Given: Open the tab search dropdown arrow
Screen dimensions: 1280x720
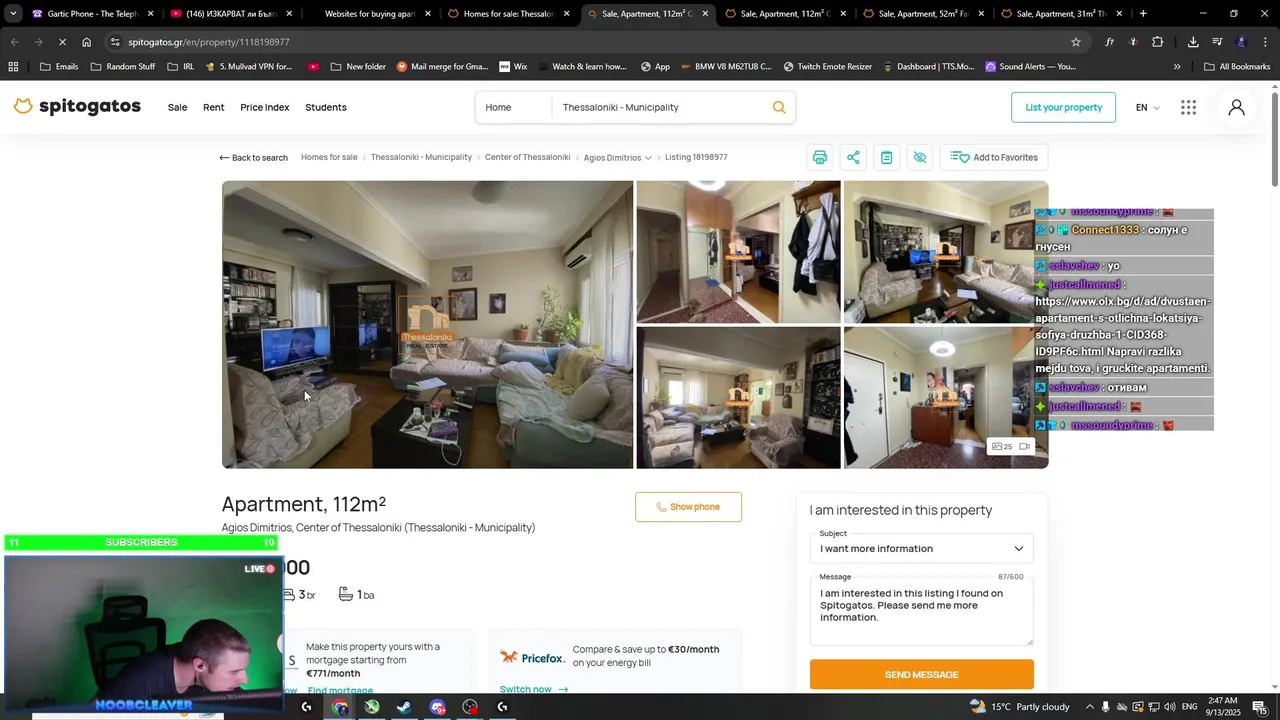Looking at the screenshot, I should pyautogui.click(x=13, y=14).
